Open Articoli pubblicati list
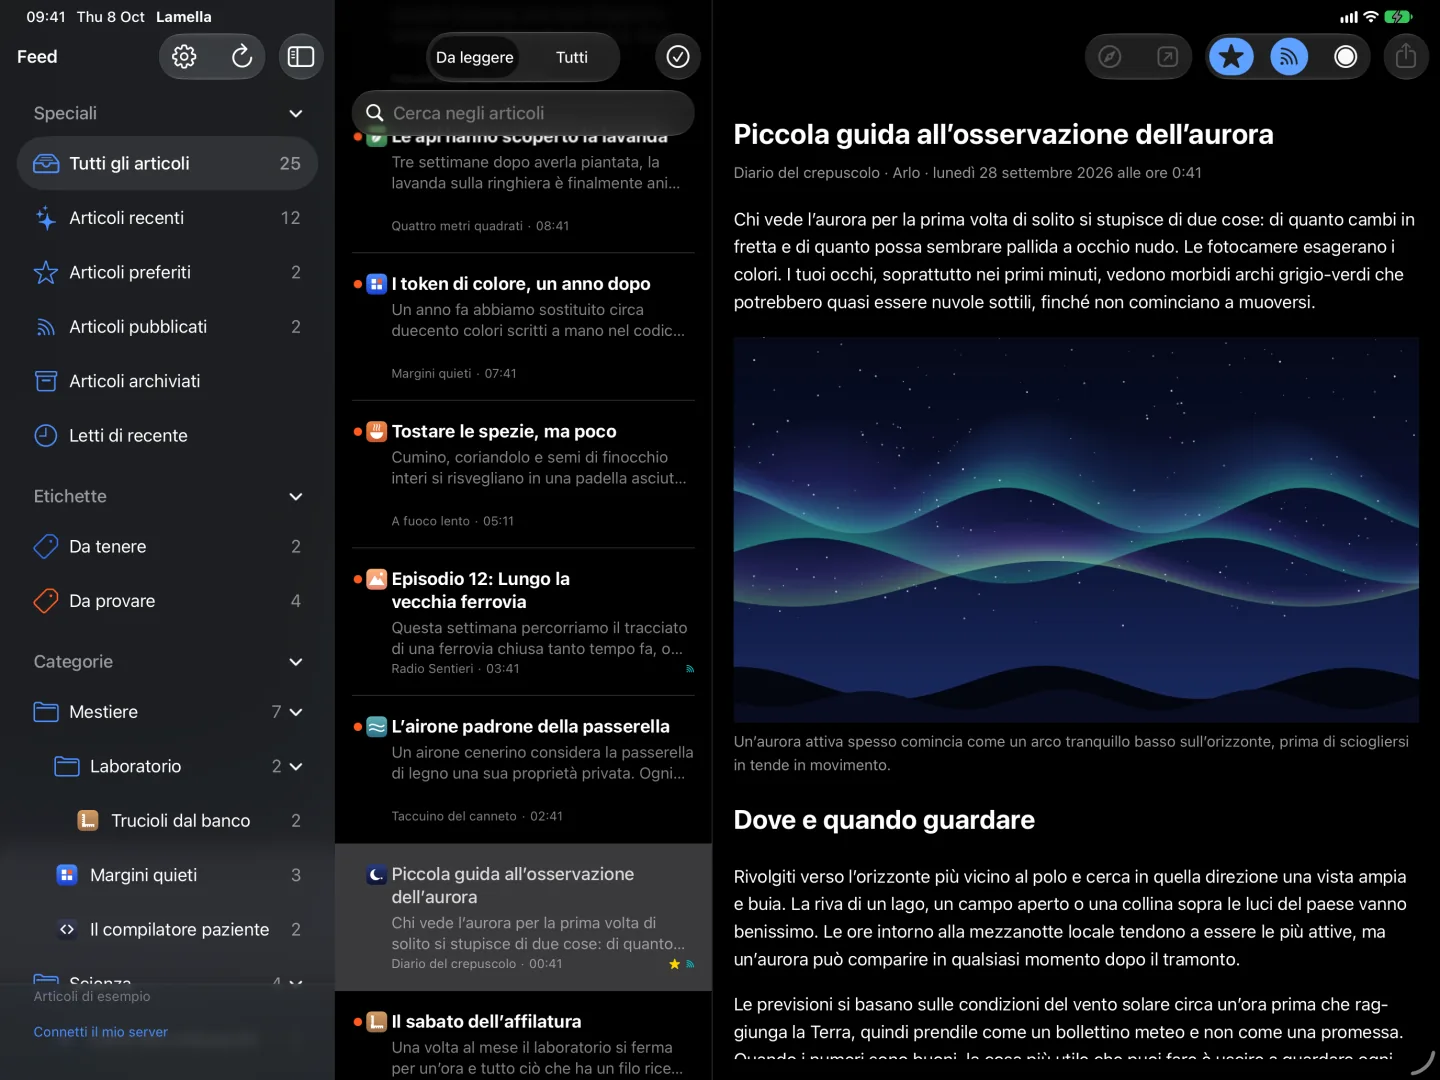Image resolution: width=1440 pixels, height=1080 pixels. 167,327
